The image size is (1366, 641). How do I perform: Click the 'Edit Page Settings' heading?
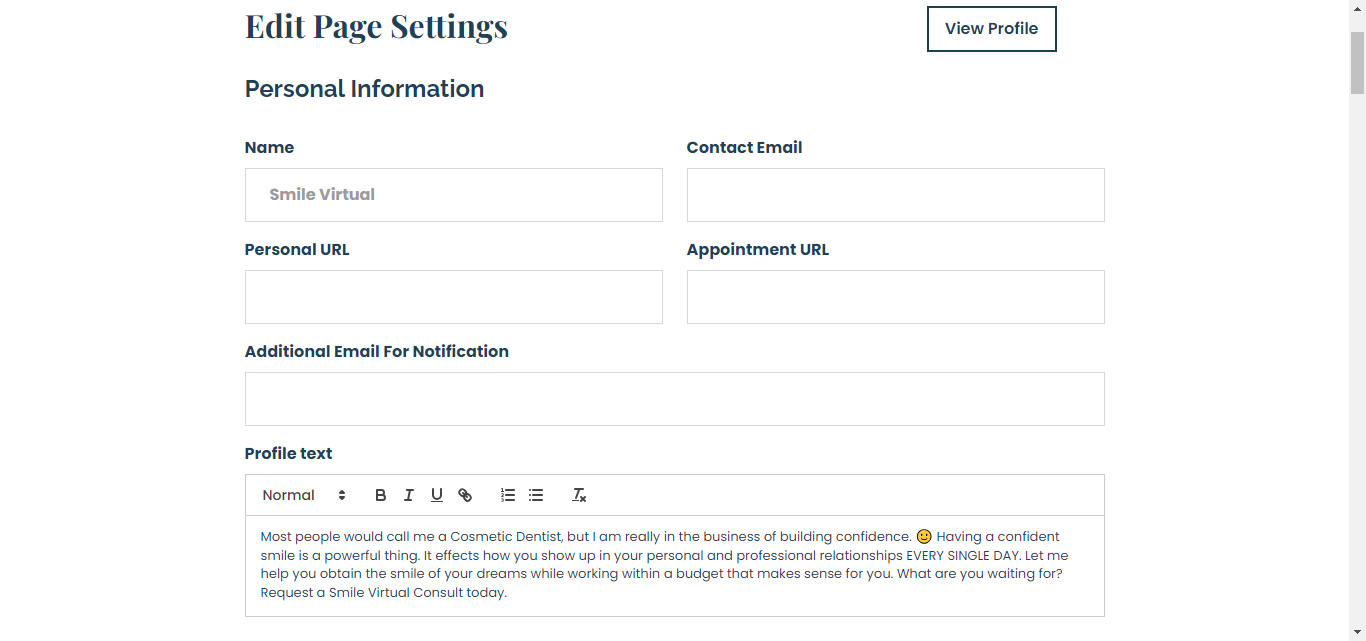point(376,26)
